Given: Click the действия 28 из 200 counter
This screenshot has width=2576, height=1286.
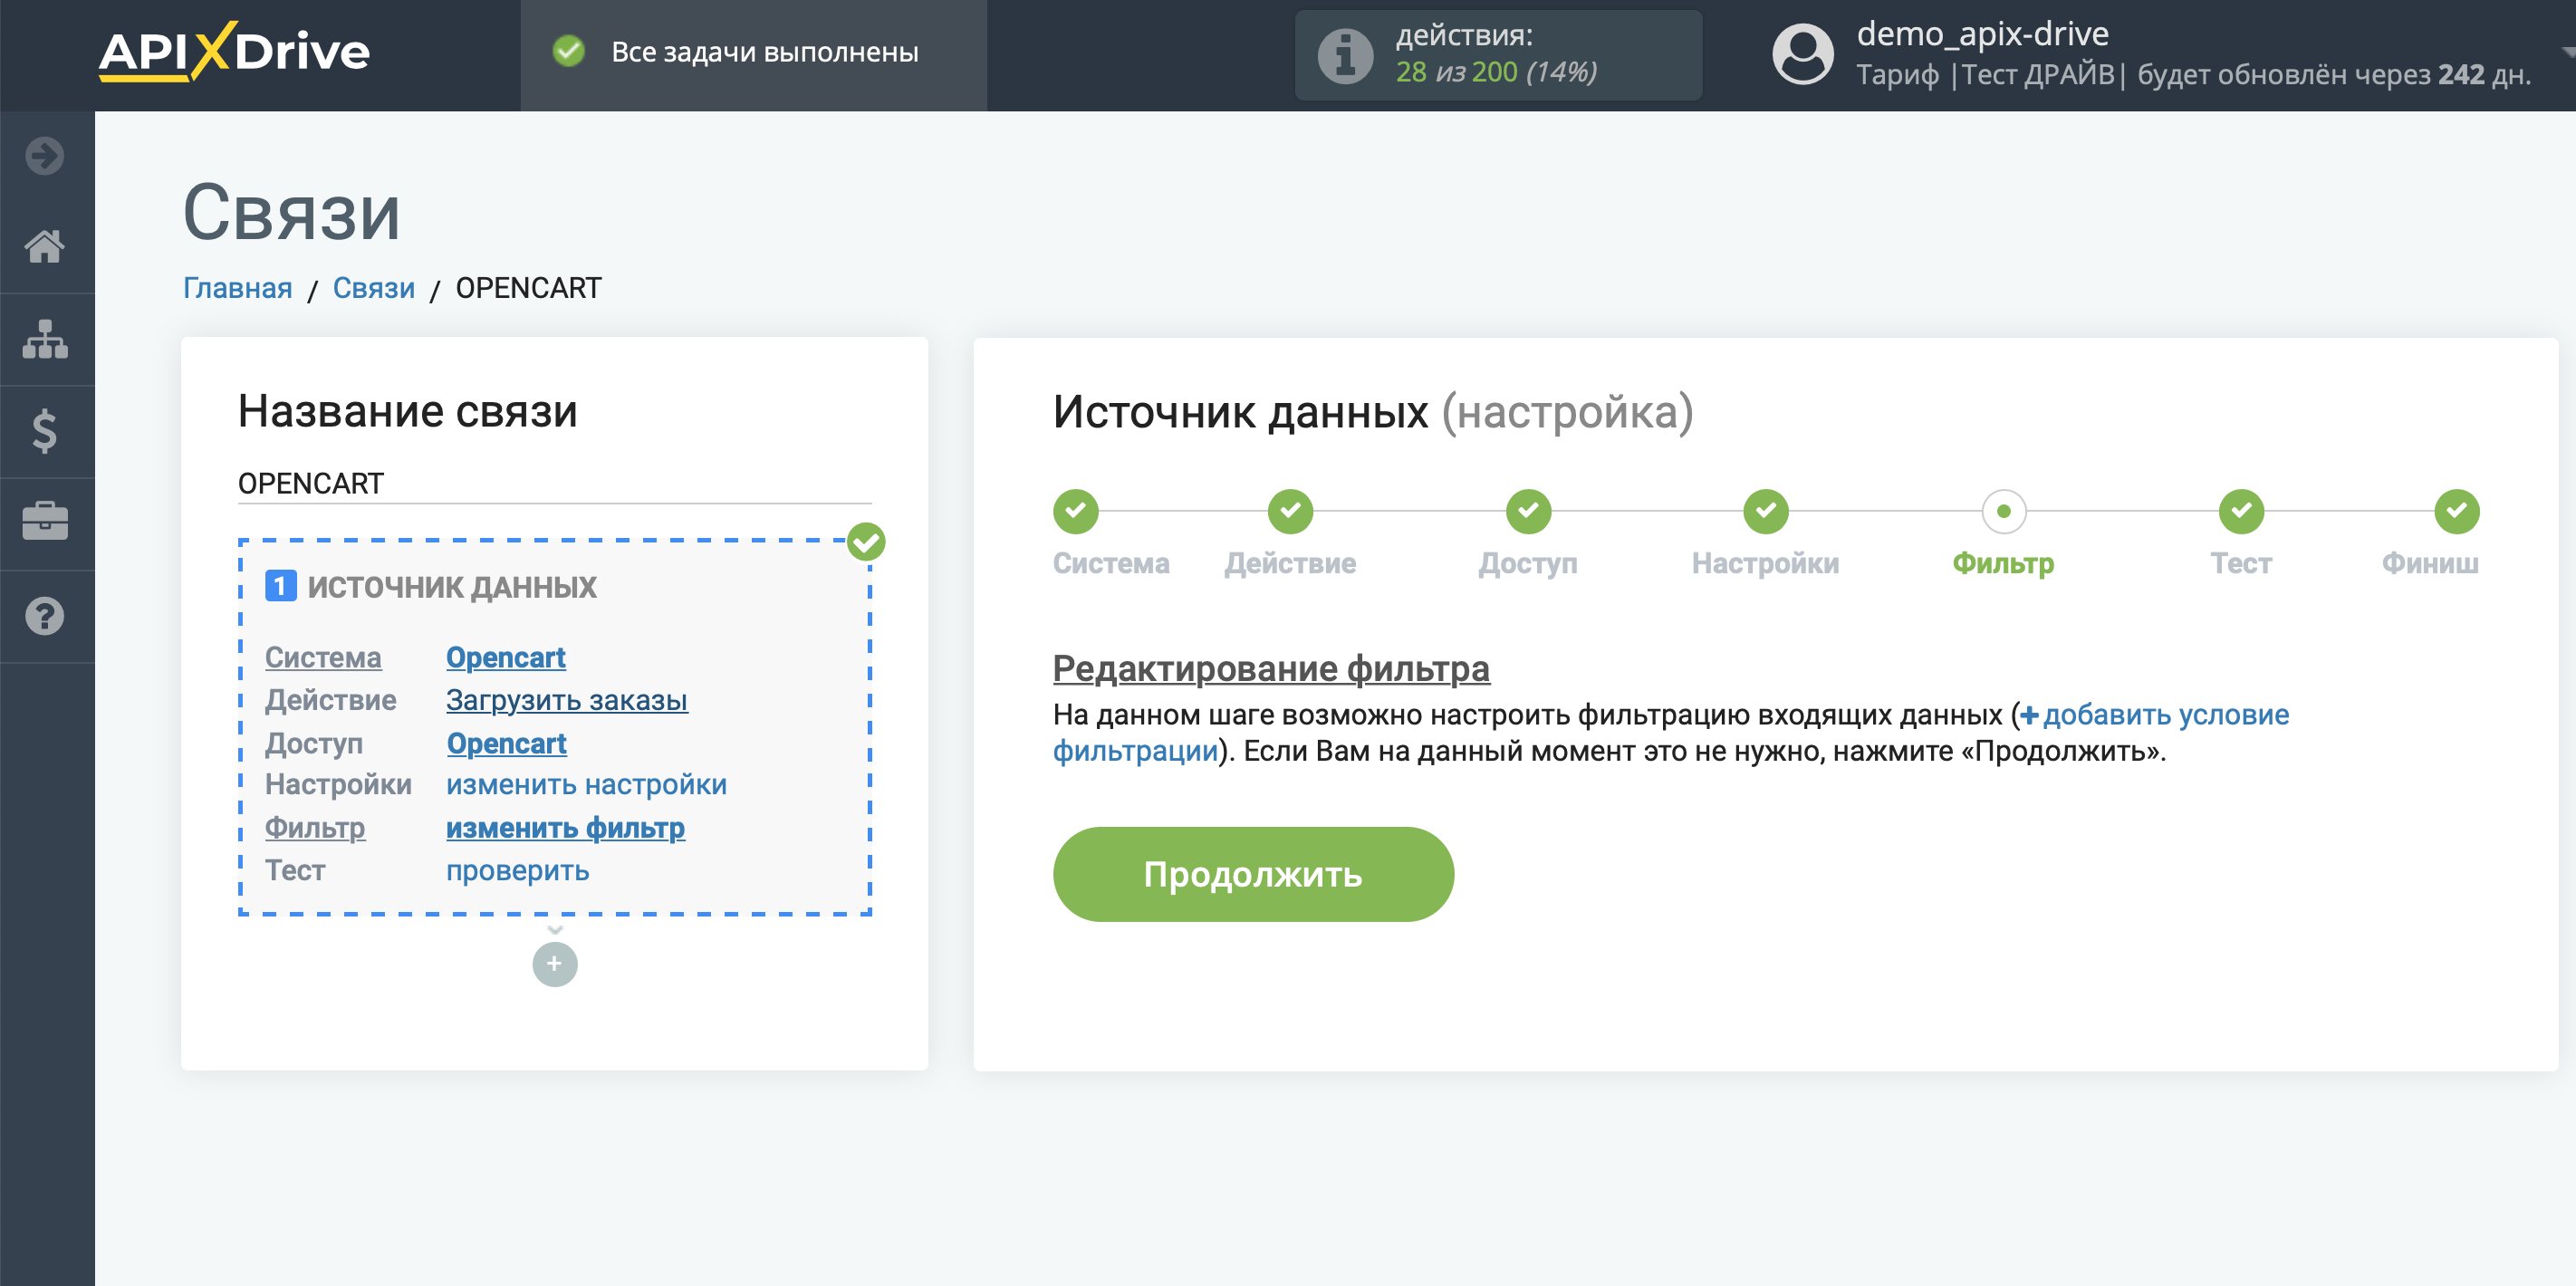Looking at the screenshot, I should [x=1498, y=55].
